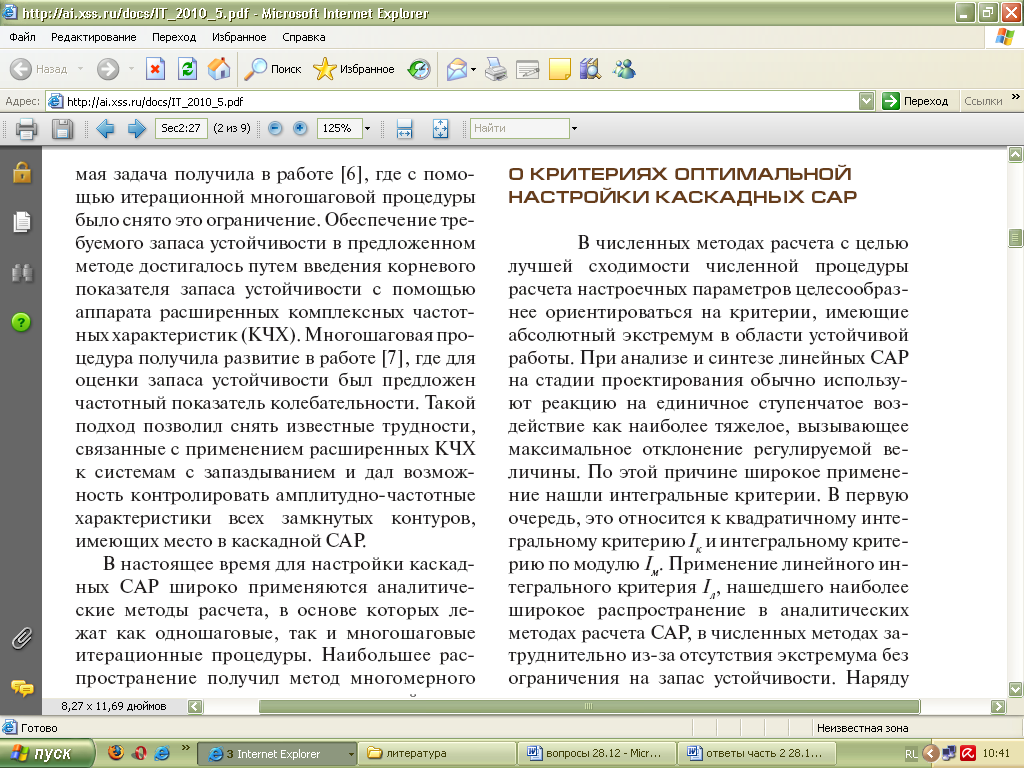Click the page number field Sec2:27
Viewport: 1024px width, 768px height.
tap(181, 128)
